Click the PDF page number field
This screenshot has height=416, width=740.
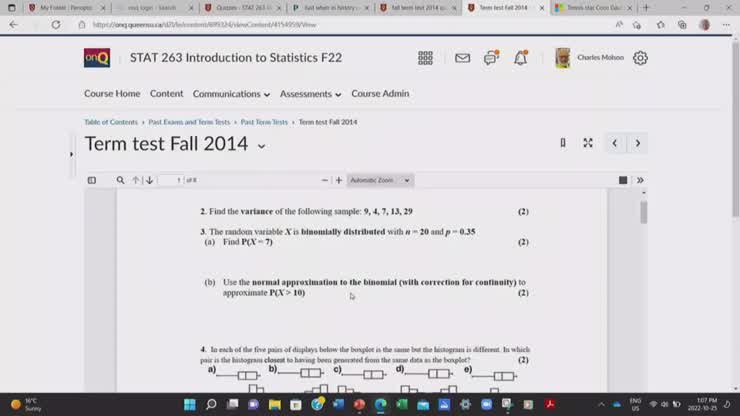[174, 180]
